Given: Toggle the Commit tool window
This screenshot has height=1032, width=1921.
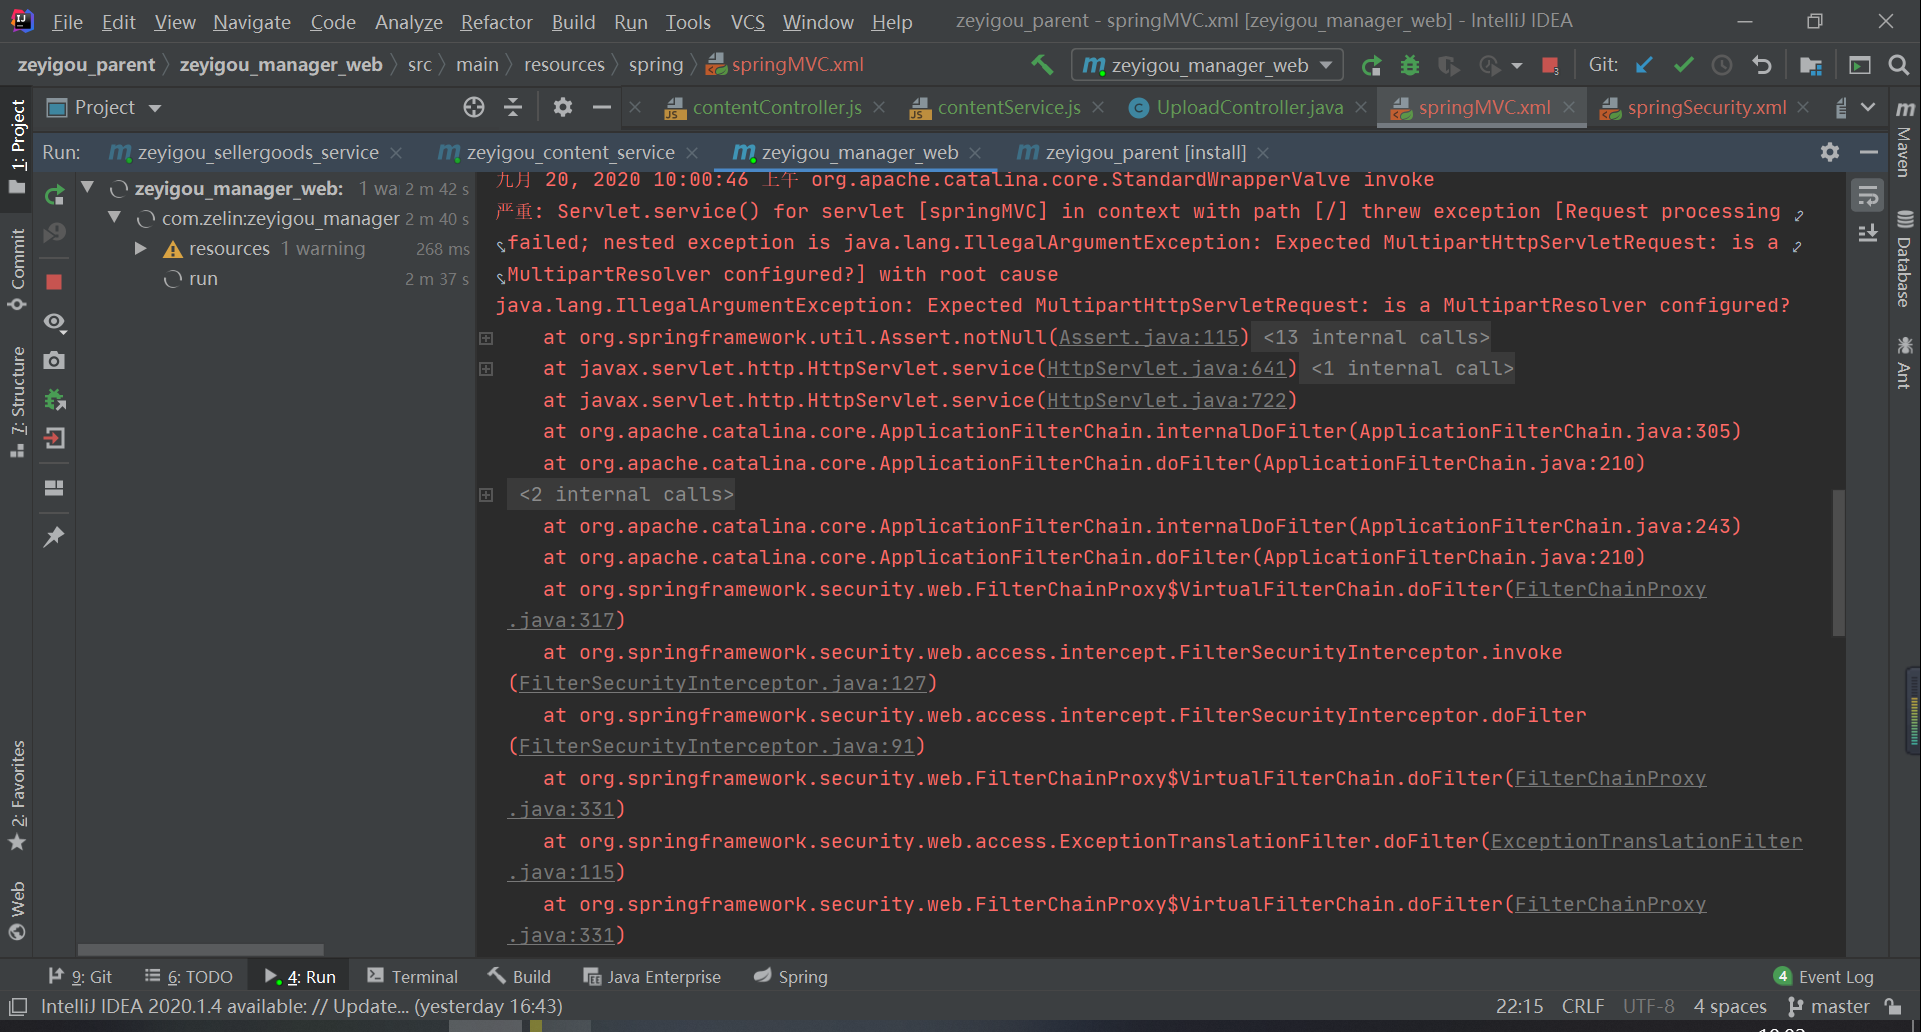Looking at the screenshot, I should (x=18, y=268).
